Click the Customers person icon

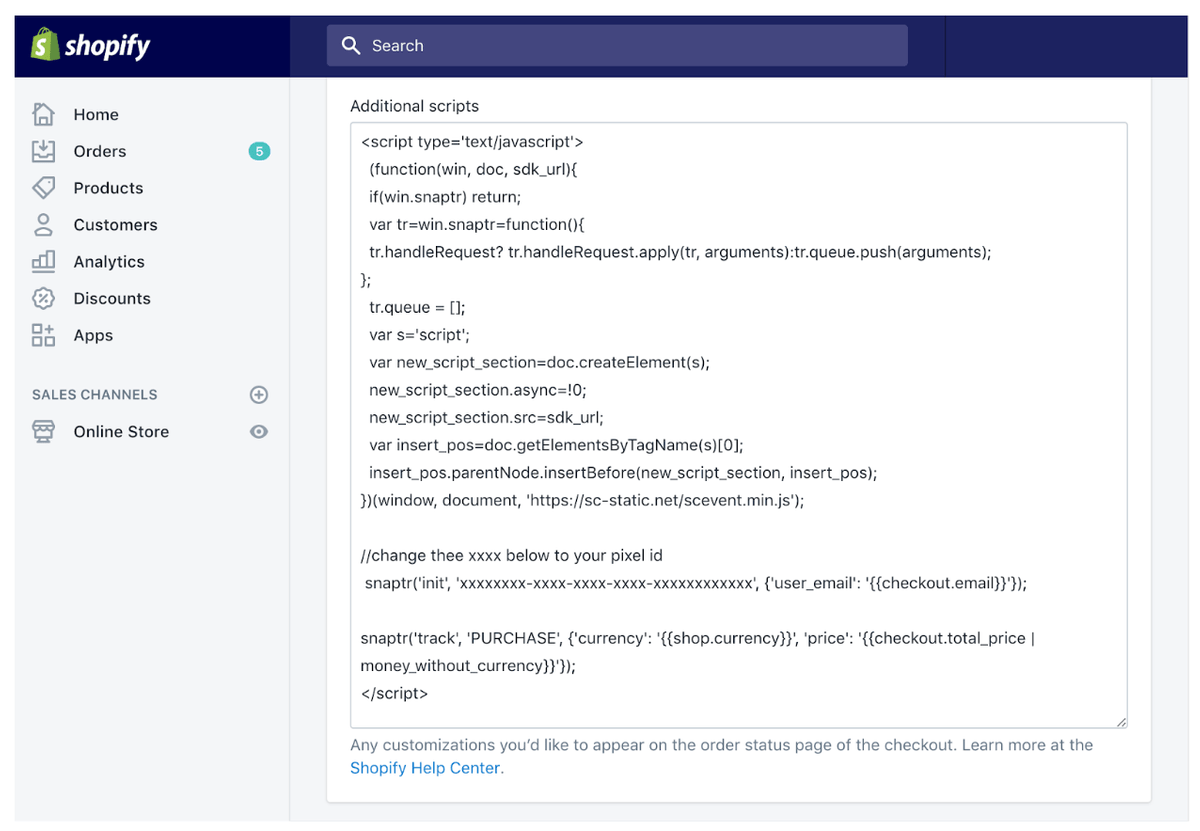[43, 225]
